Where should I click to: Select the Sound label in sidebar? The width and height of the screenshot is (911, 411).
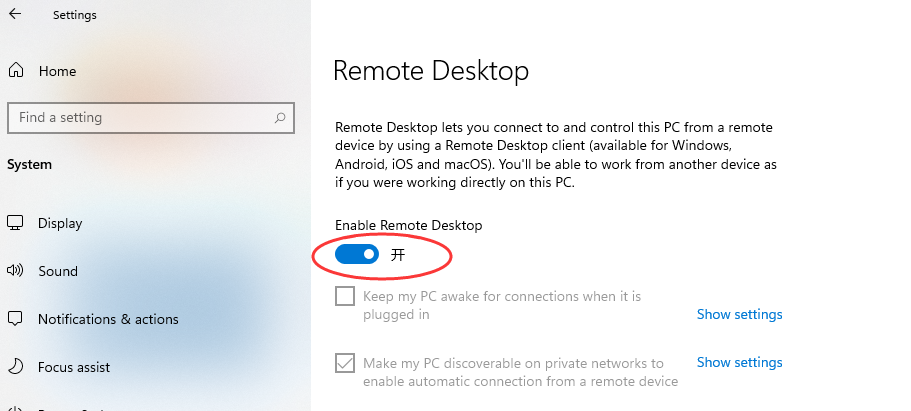pyautogui.click(x=58, y=271)
